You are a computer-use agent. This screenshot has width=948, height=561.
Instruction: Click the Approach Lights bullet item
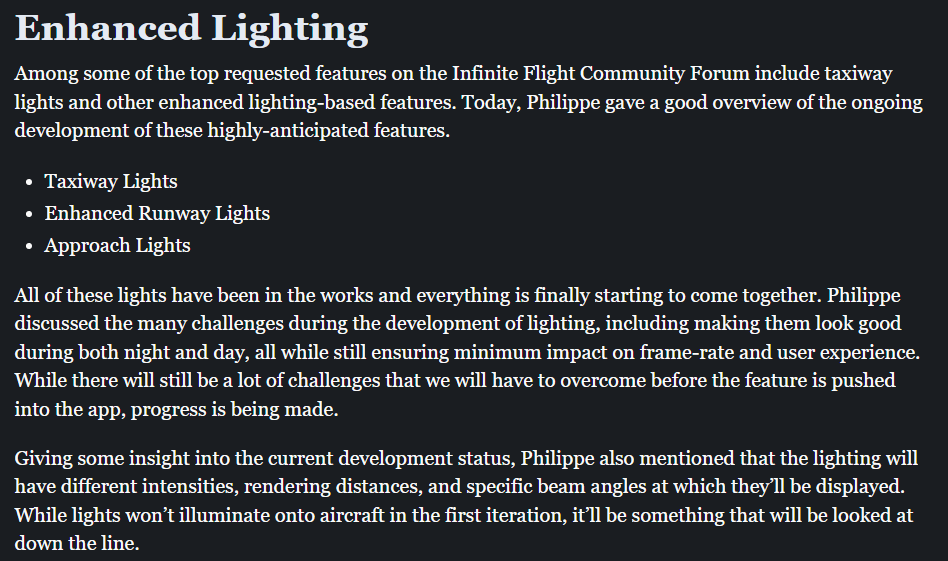[117, 245]
